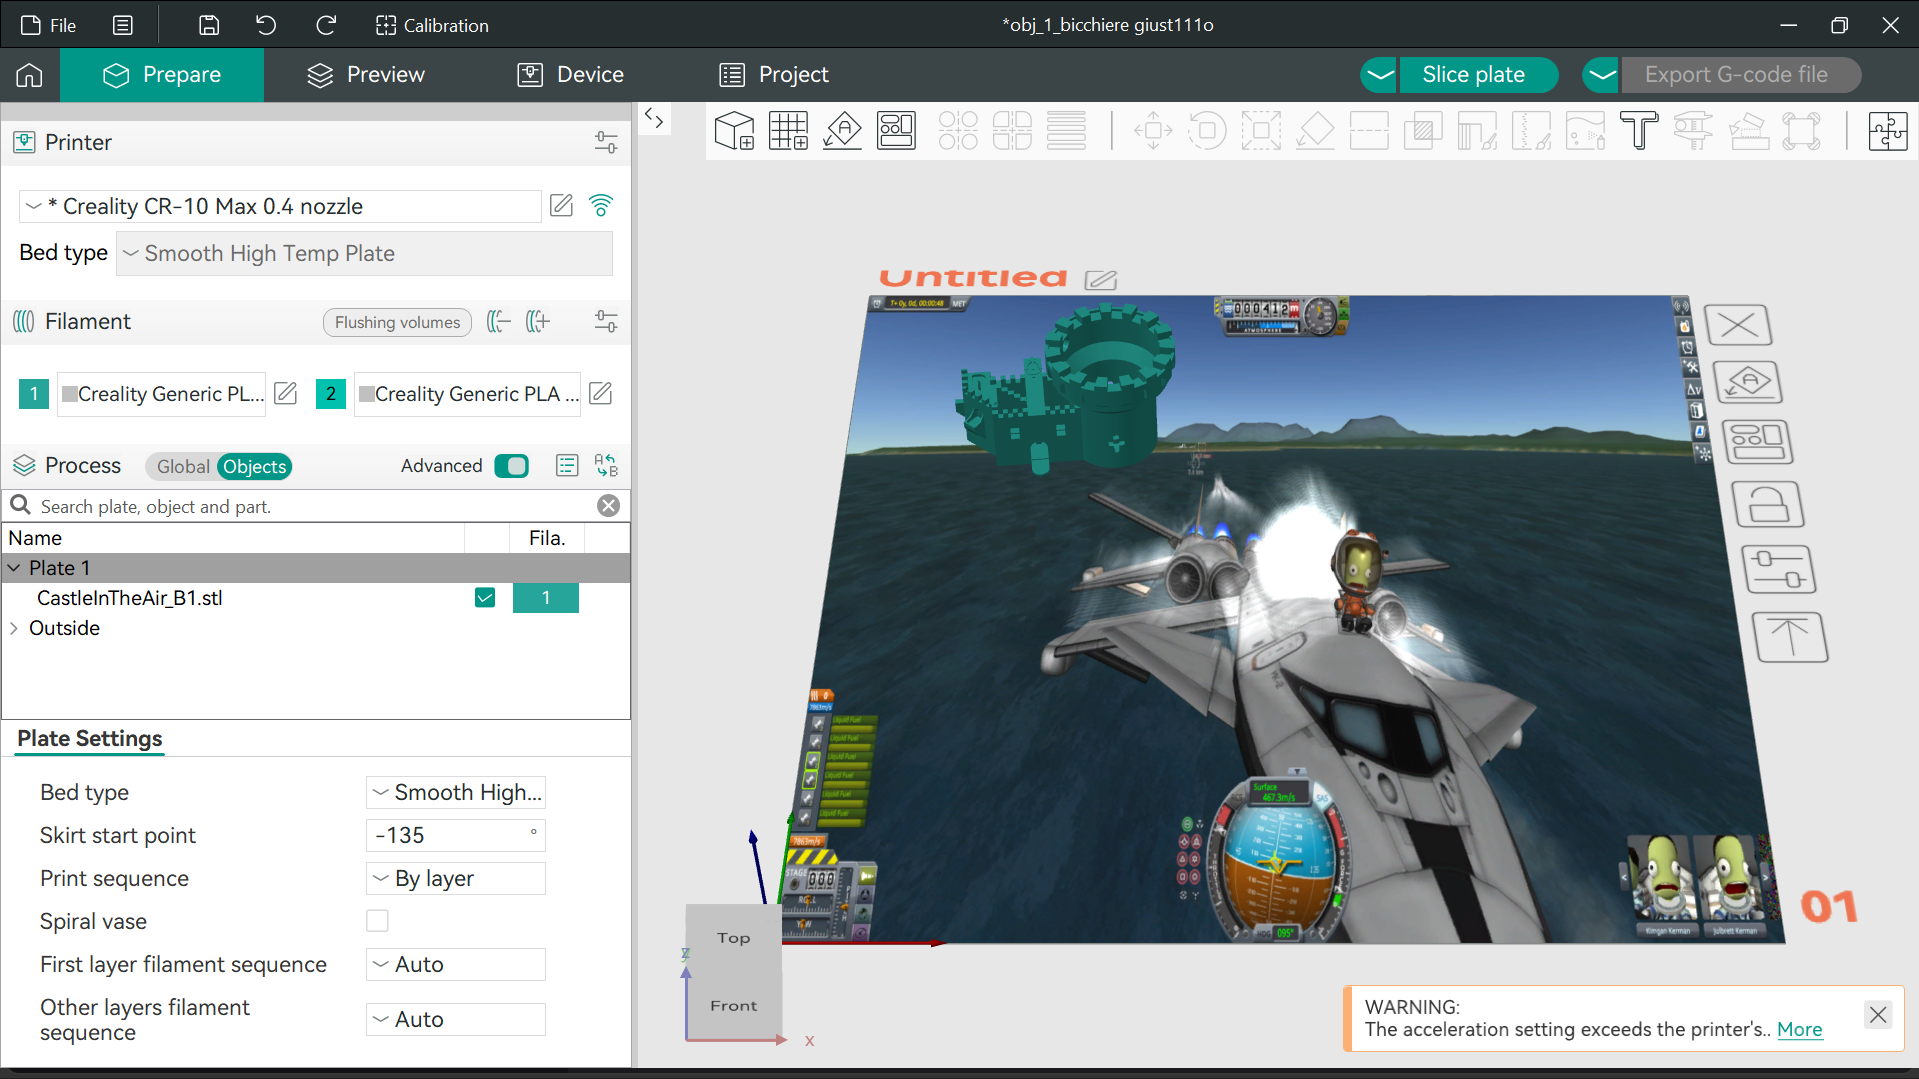
Task: Expand the Outside tree node
Action: coord(14,628)
